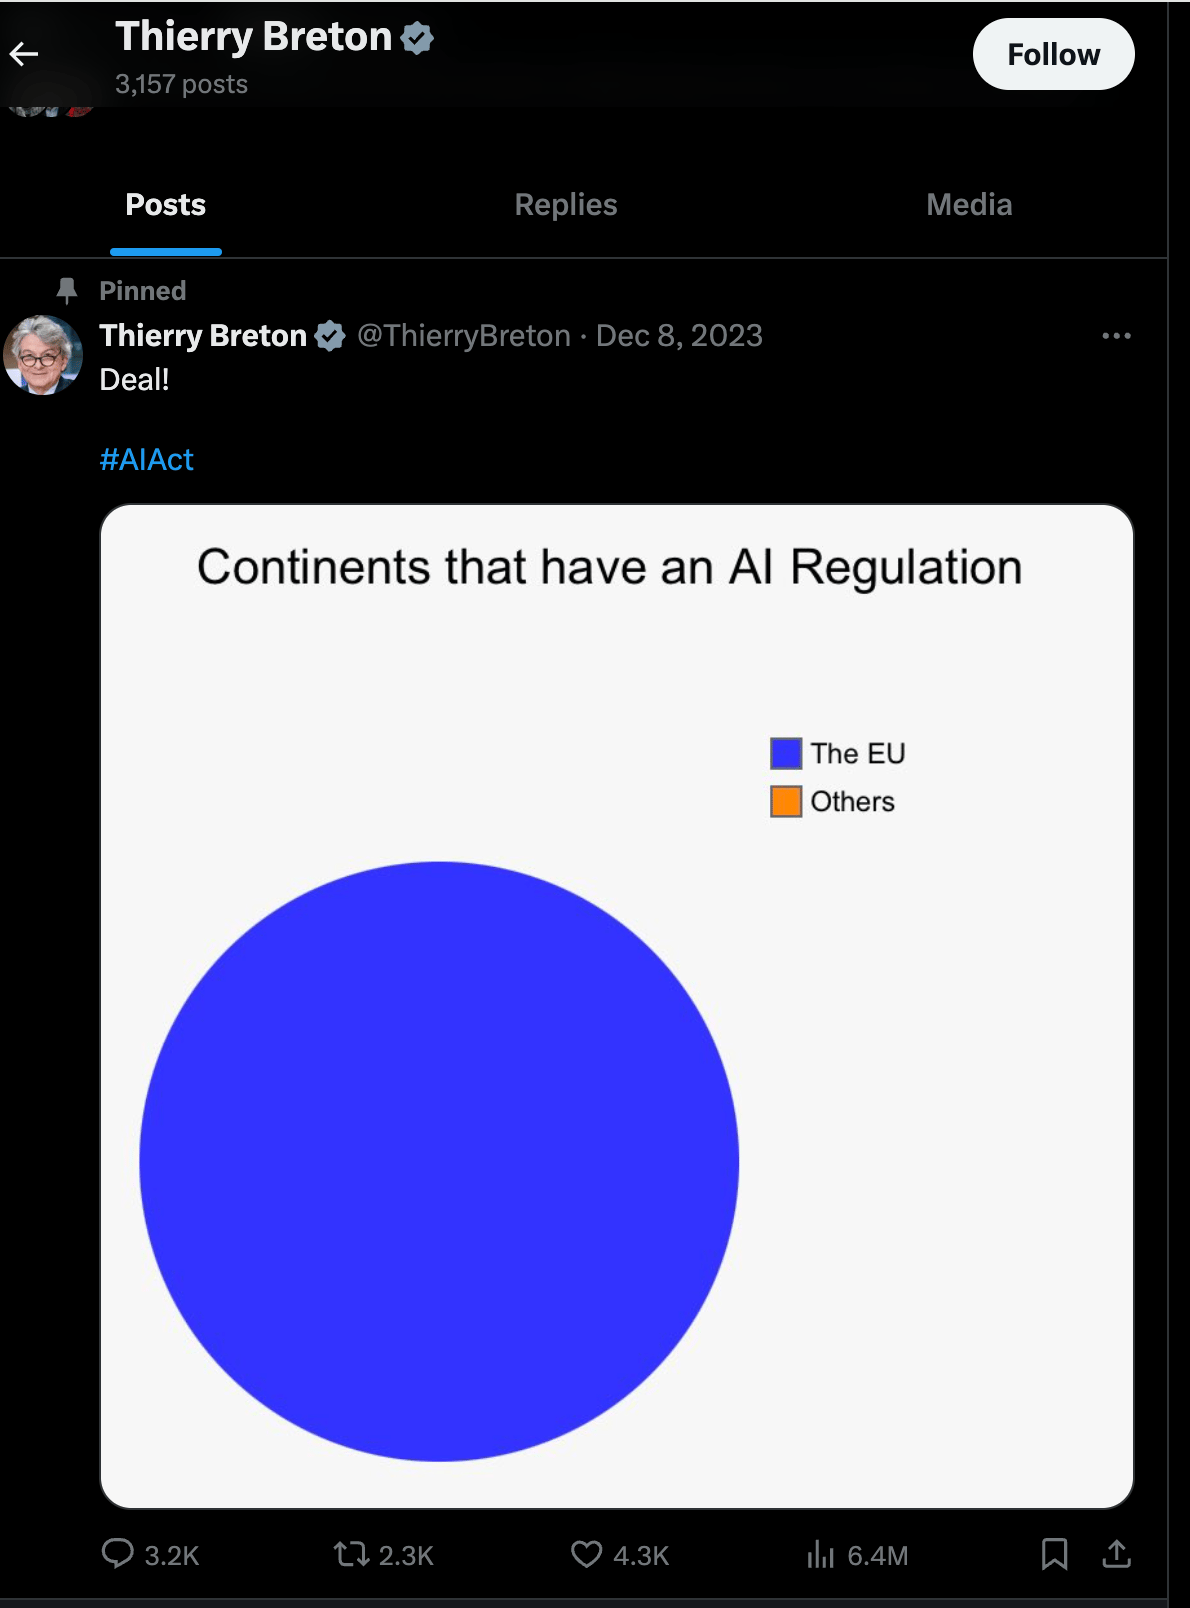The image size is (1190, 1608).
Task: Open the three-dot more options menu
Action: [1116, 336]
